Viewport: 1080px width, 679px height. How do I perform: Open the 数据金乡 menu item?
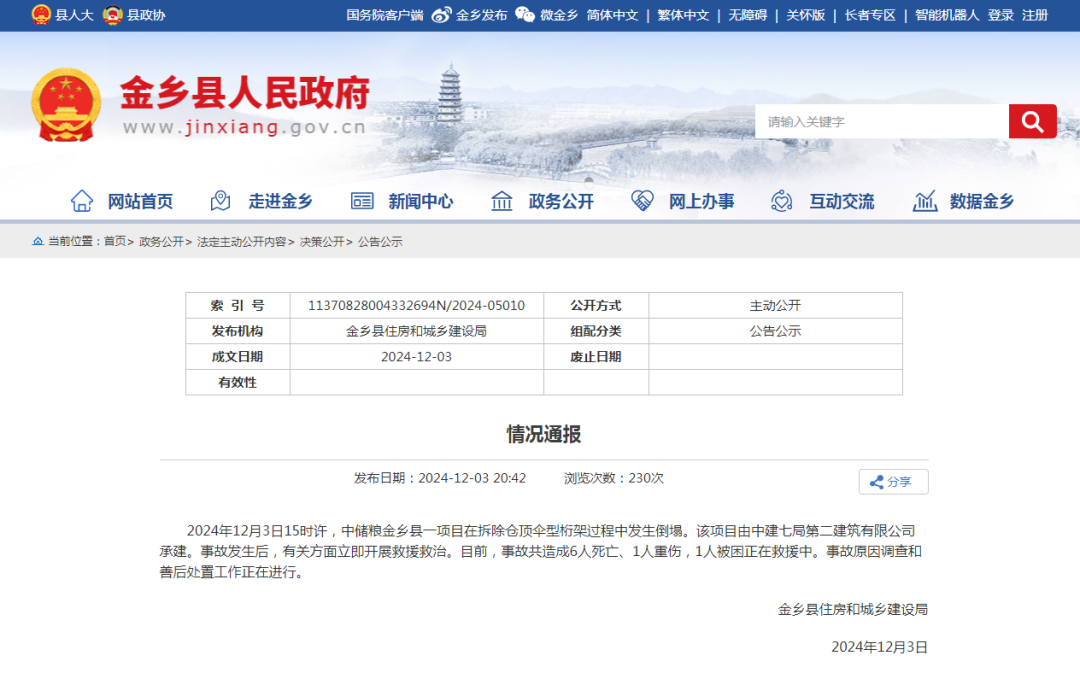(x=982, y=201)
